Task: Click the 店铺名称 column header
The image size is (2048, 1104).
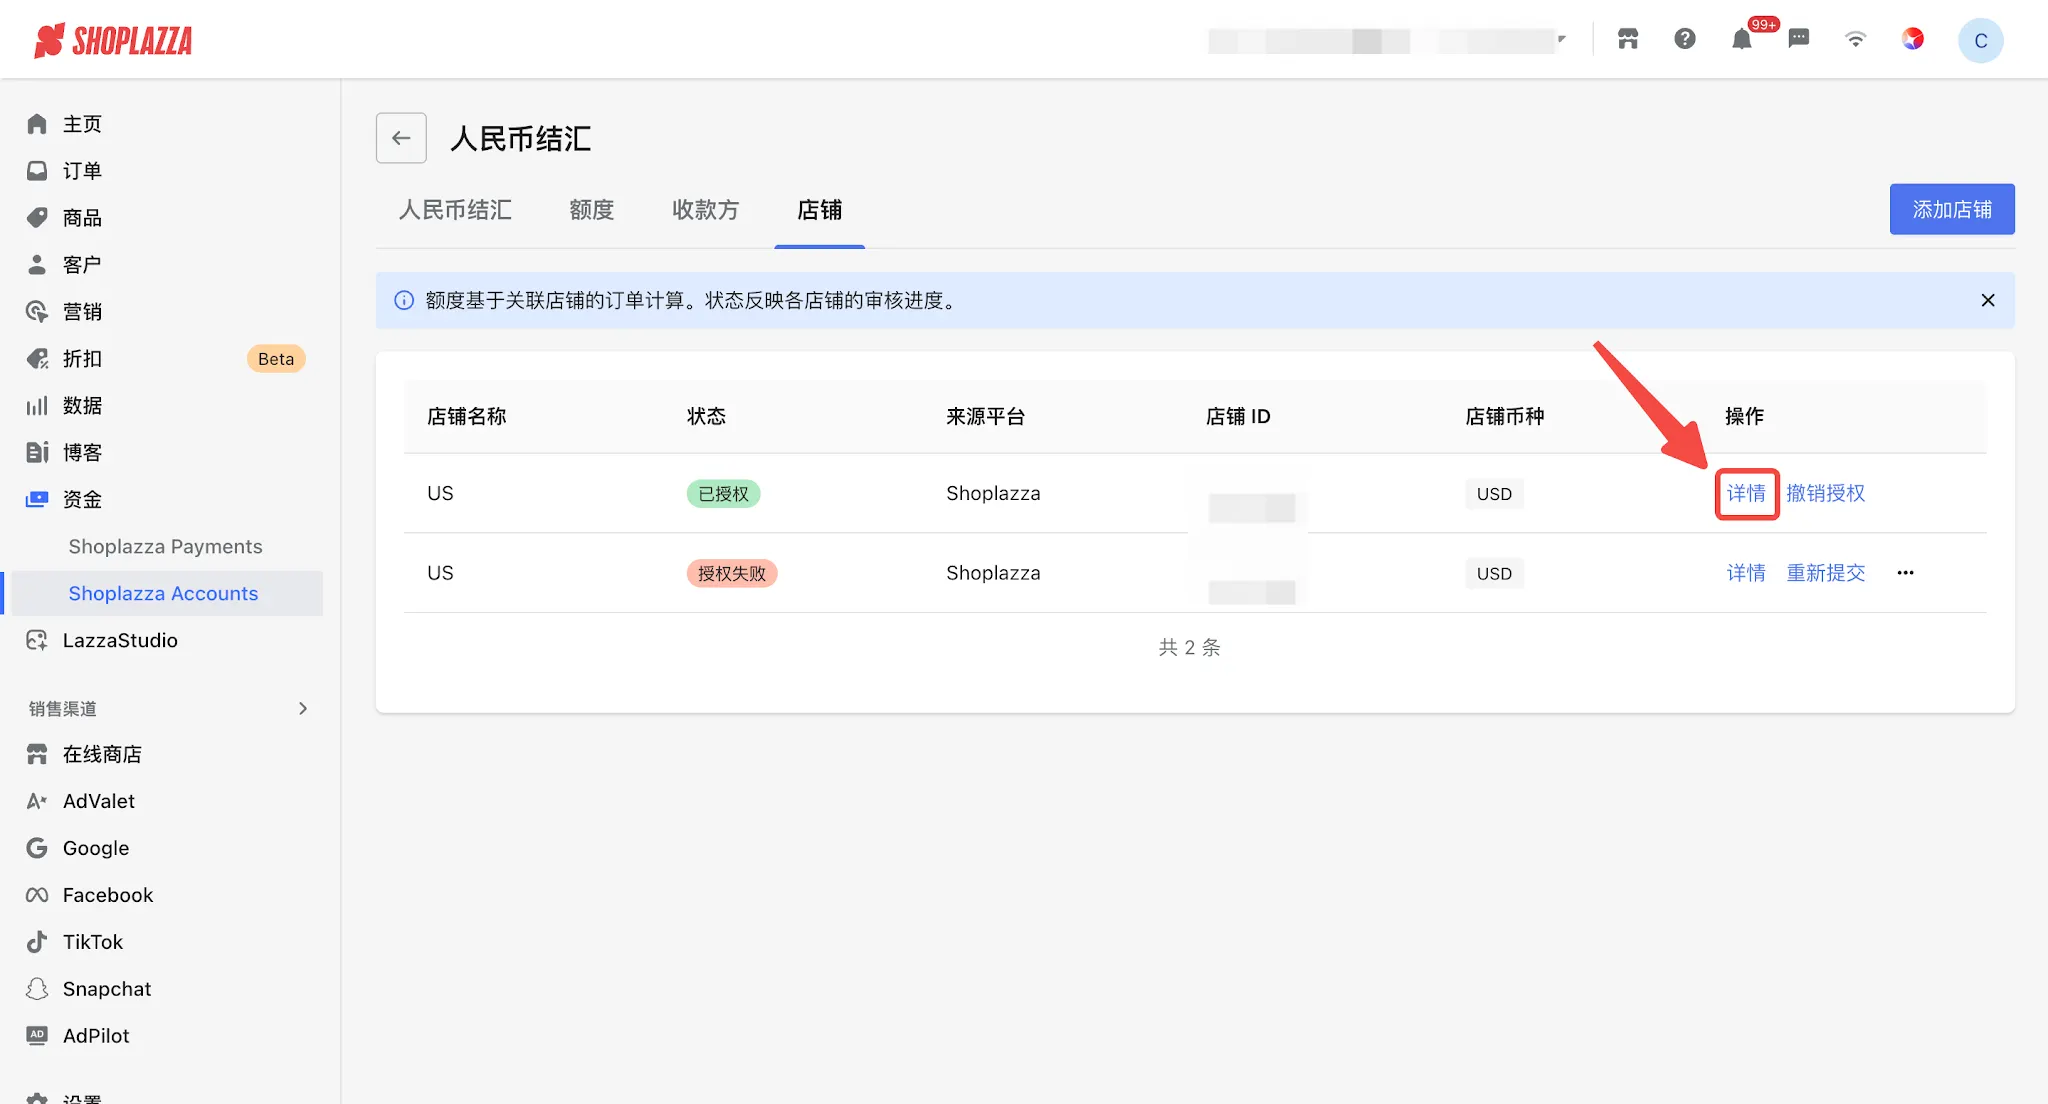Action: click(467, 416)
